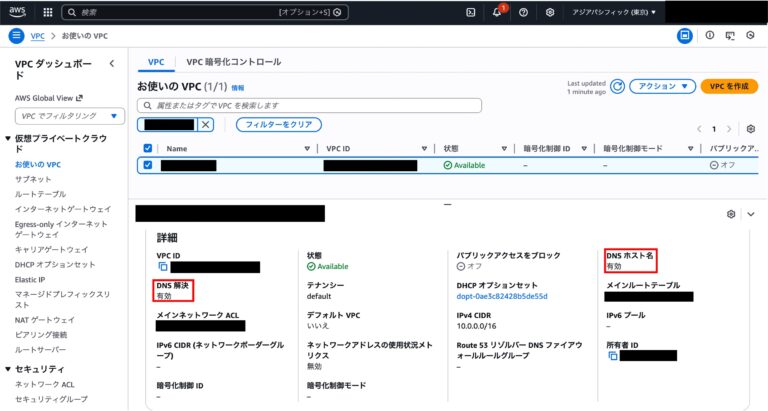Open table preferences gear icon

click(751, 129)
